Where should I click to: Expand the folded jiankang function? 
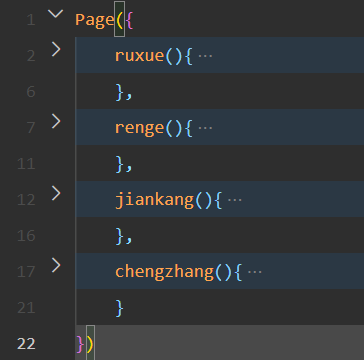(x=56, y=193)
